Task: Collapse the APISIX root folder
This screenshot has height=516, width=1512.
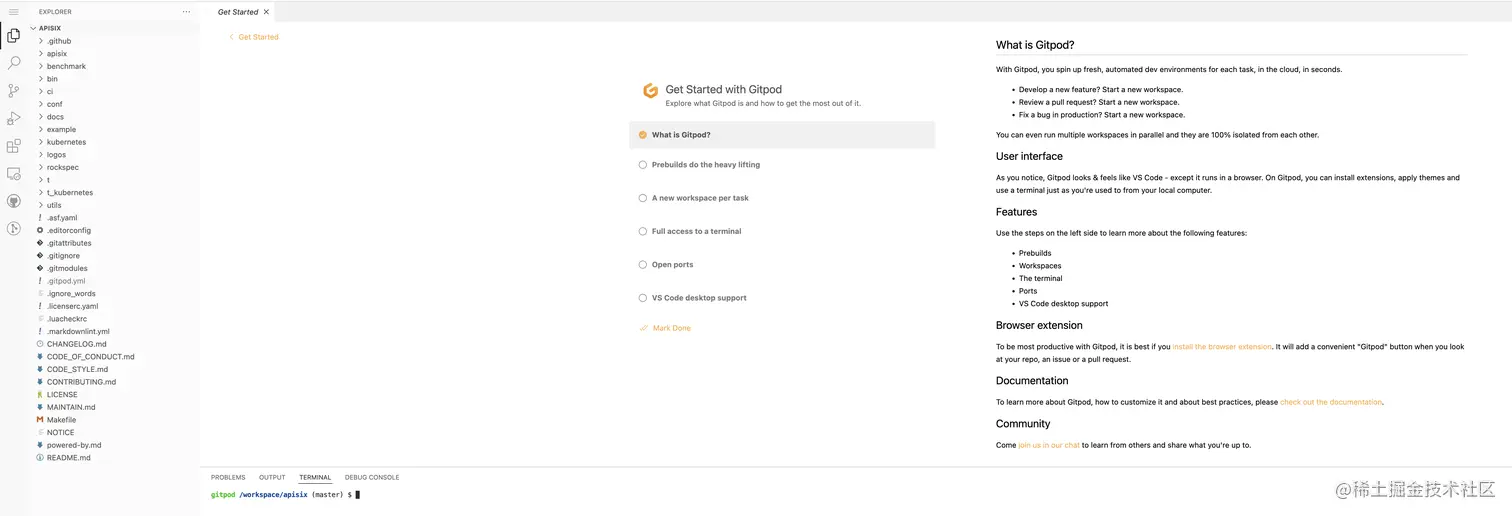Action: click(x=49, y=29)
